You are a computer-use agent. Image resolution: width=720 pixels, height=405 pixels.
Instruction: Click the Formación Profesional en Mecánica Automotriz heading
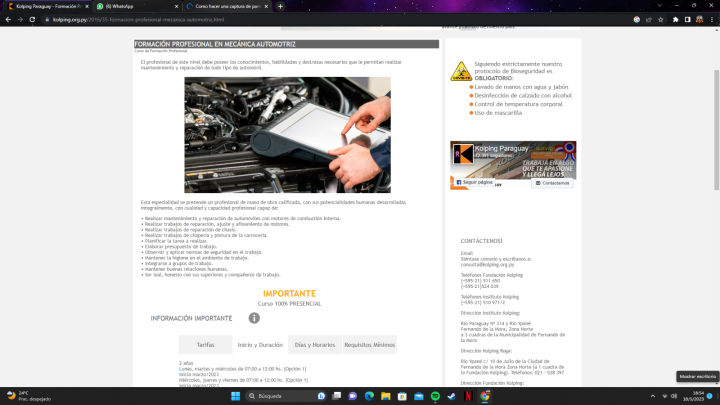(215, 44)
